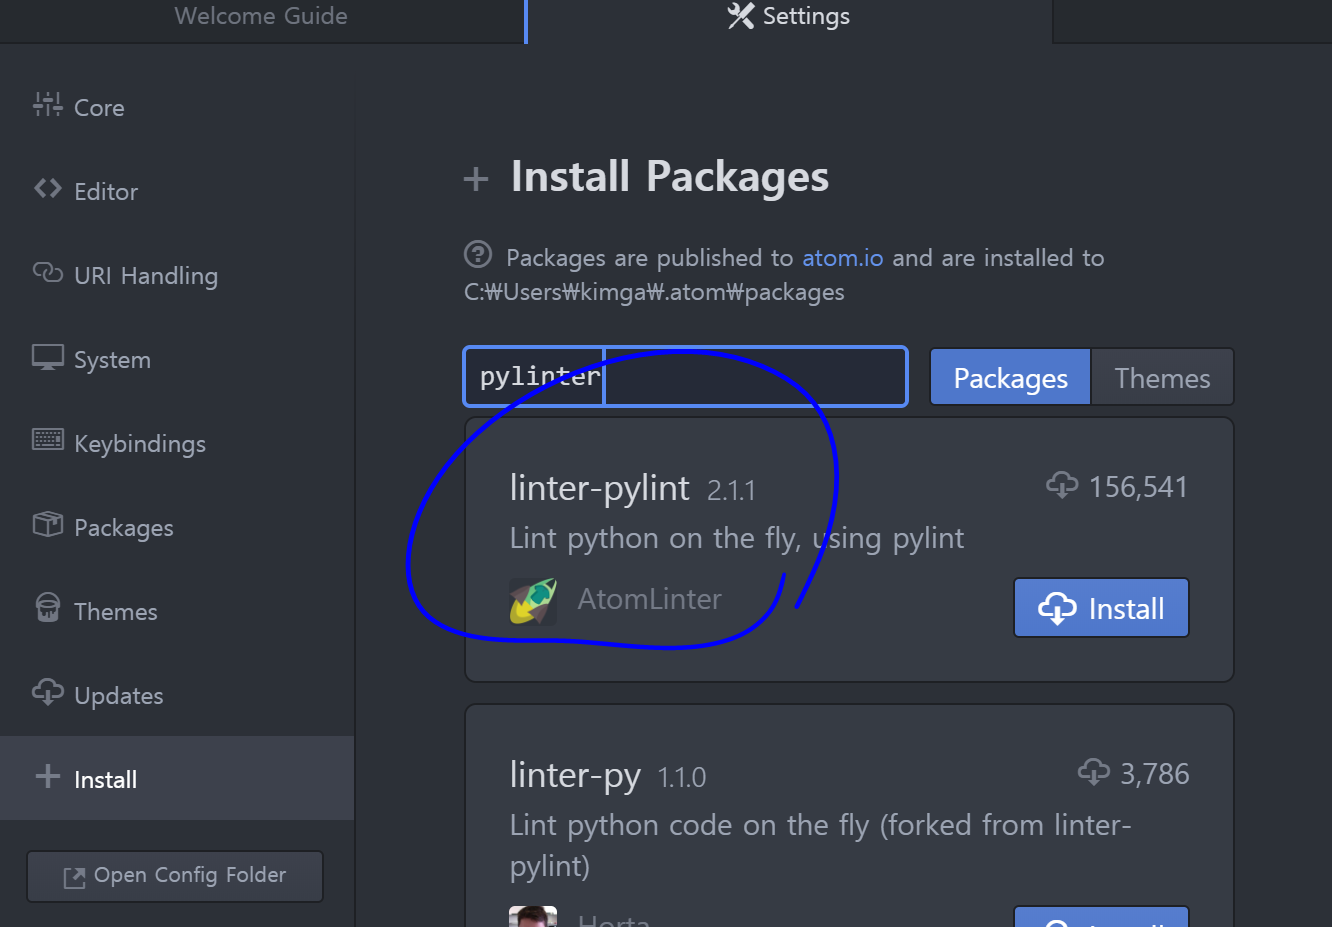Click the packages folder path text

[654, 292]
